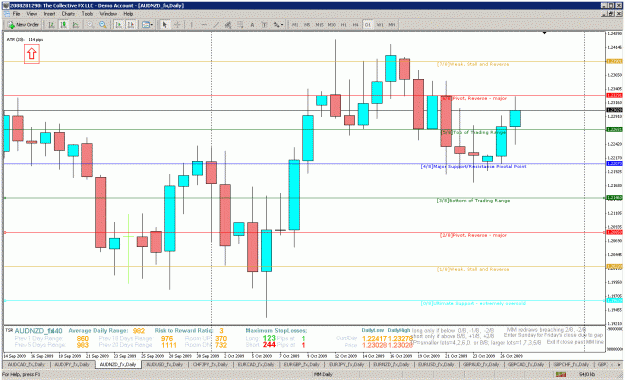This screenshot has height=380, width=625.
Task: Open the View menu
Action: click(x=32, y=14)
